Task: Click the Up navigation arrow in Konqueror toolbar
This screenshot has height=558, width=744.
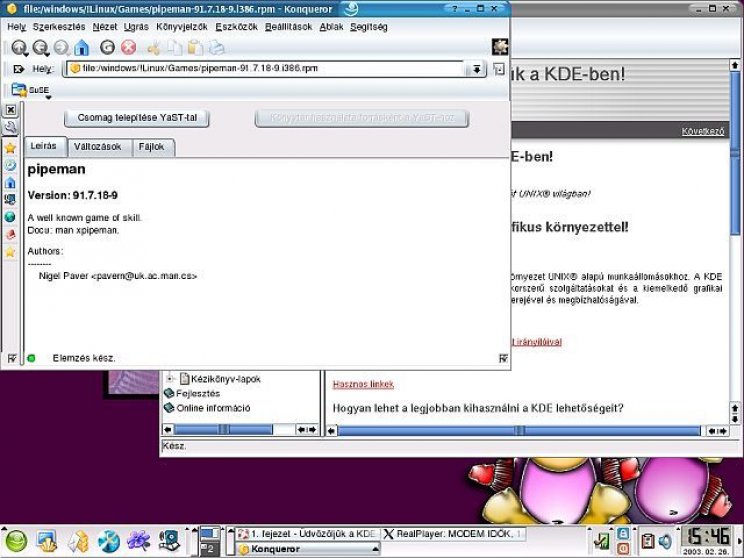Action: click(19, 47)
